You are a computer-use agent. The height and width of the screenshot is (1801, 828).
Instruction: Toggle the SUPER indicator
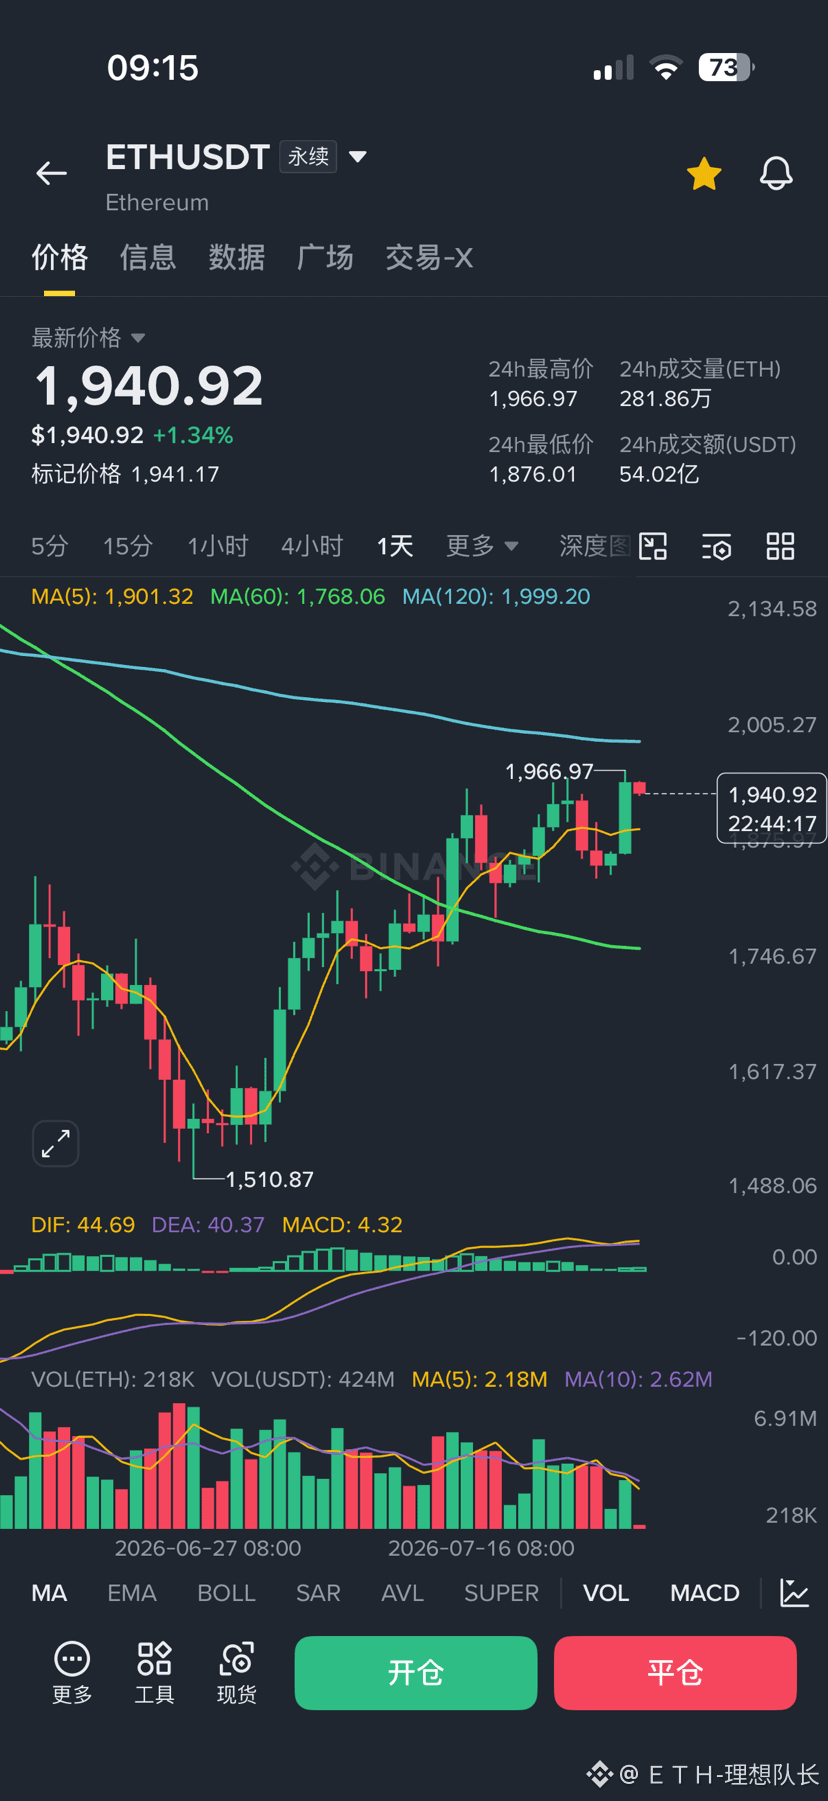tap(501, 1593)
